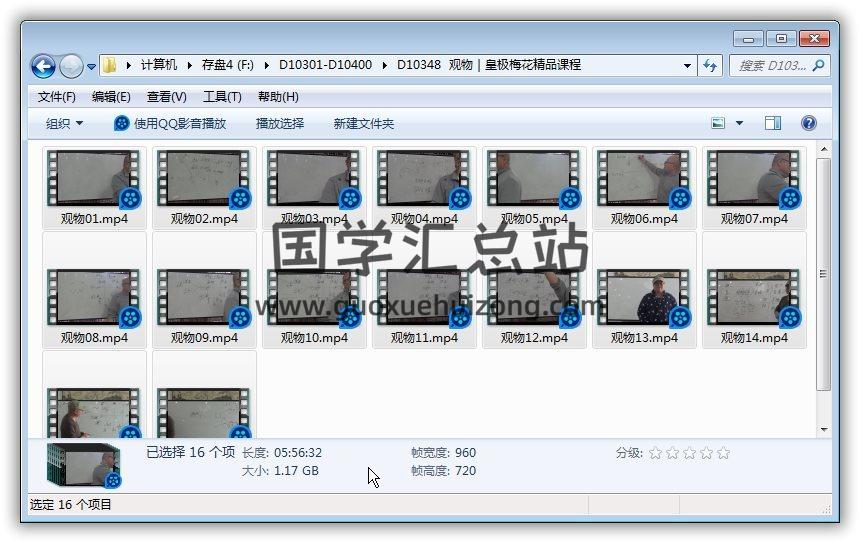Select 观物06.mp4 video file
Image resolution: width=860 pixels, height=543 pixels.
click(x=644, y=188)
